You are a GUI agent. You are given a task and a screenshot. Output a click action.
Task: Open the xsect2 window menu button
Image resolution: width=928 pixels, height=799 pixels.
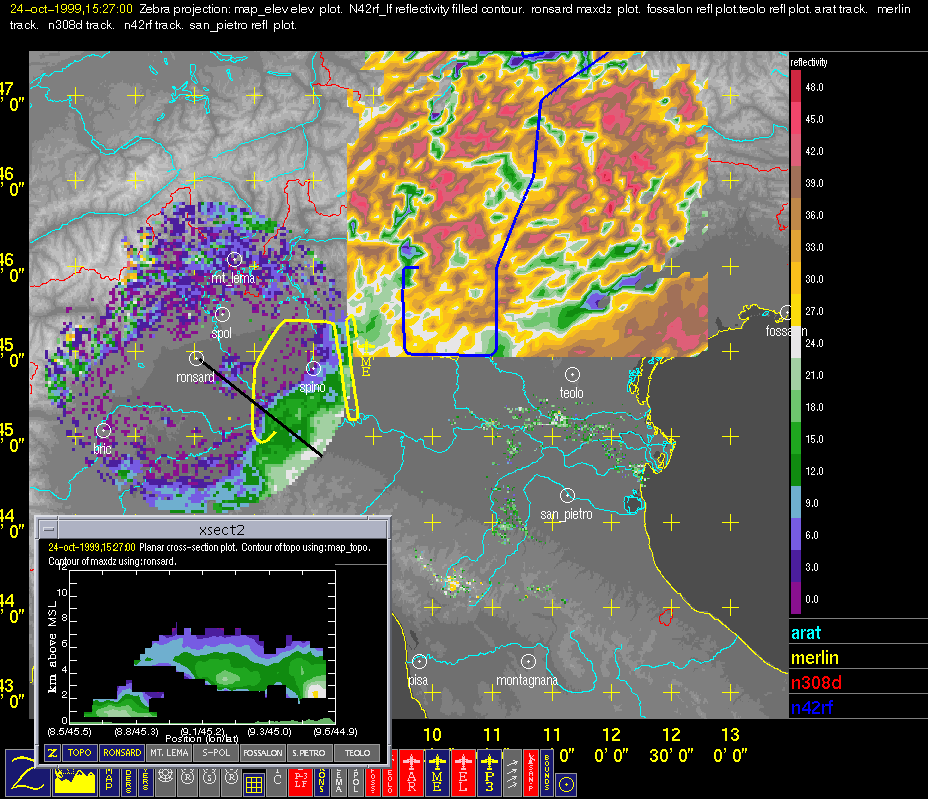(x=48, y=527)
